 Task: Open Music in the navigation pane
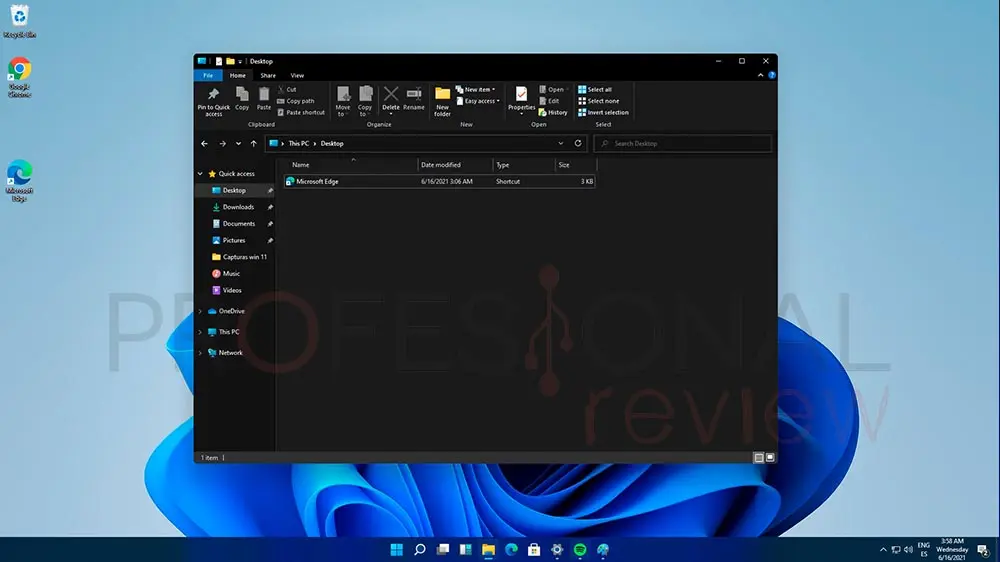[231, 273]
